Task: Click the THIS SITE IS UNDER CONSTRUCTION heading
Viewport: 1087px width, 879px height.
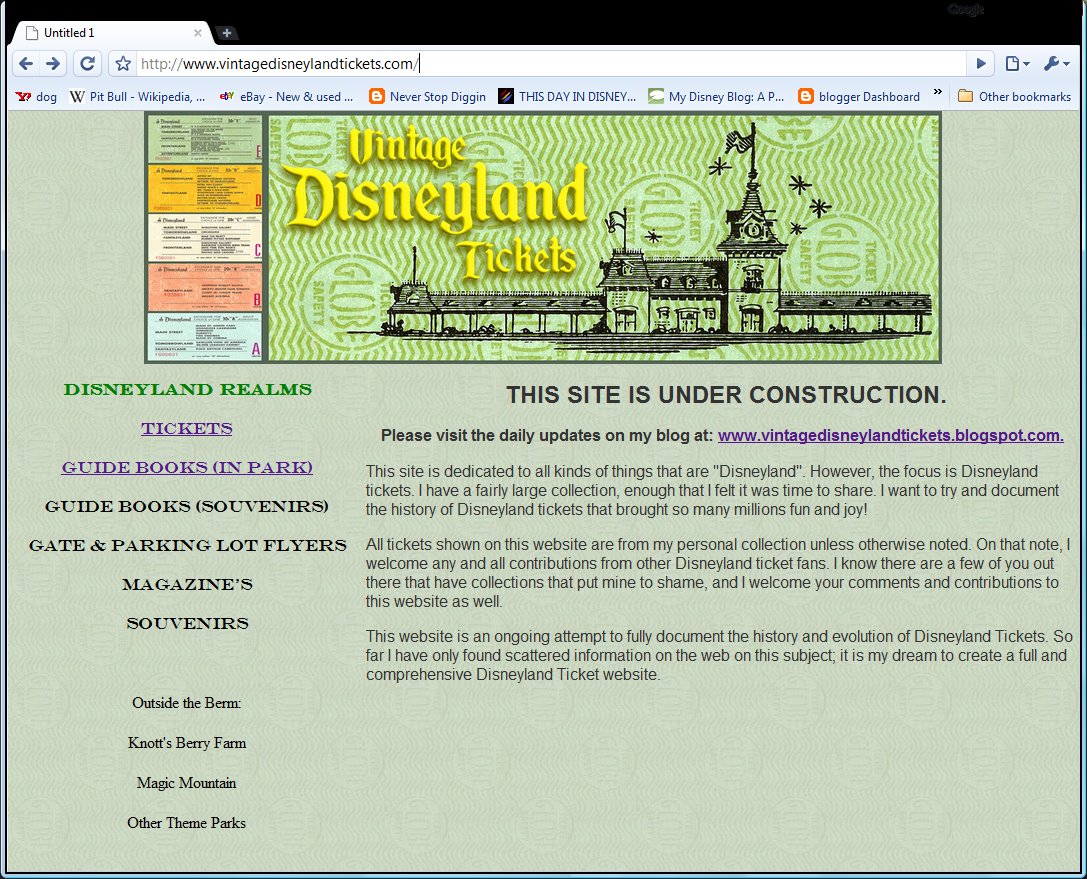Action: (726, 395)
